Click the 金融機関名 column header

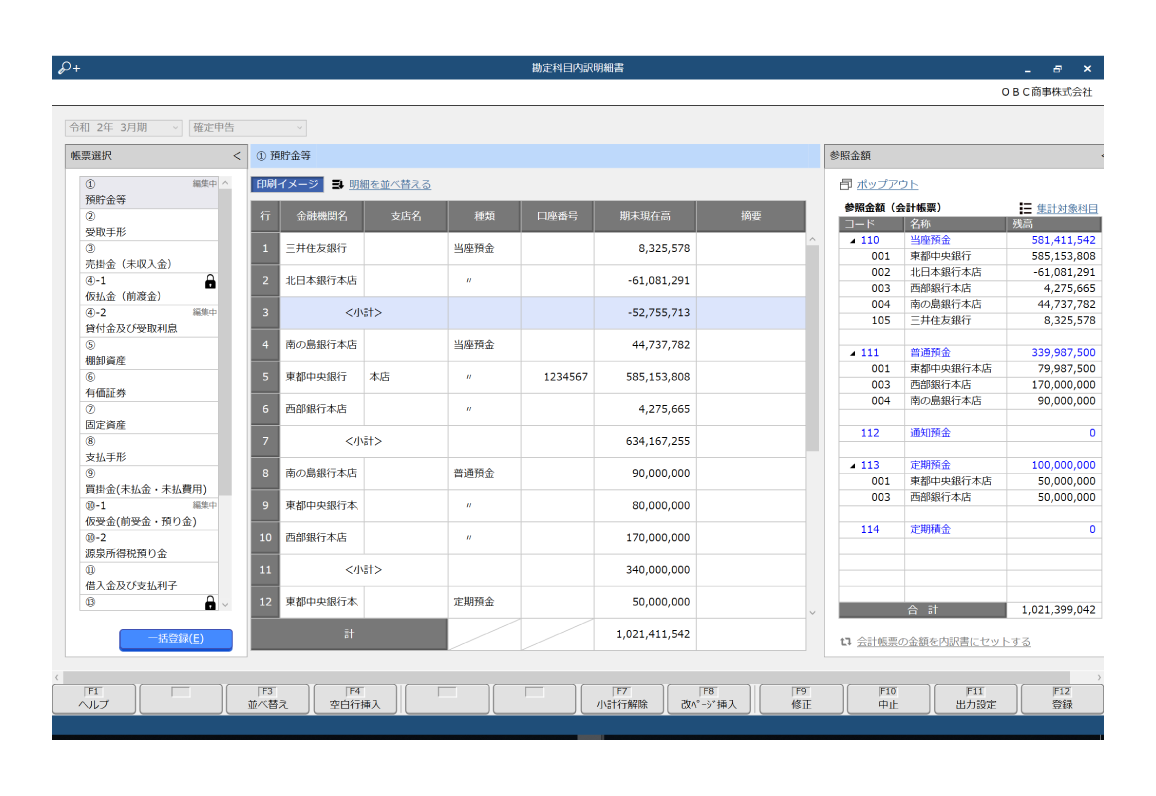click(322, 216)
